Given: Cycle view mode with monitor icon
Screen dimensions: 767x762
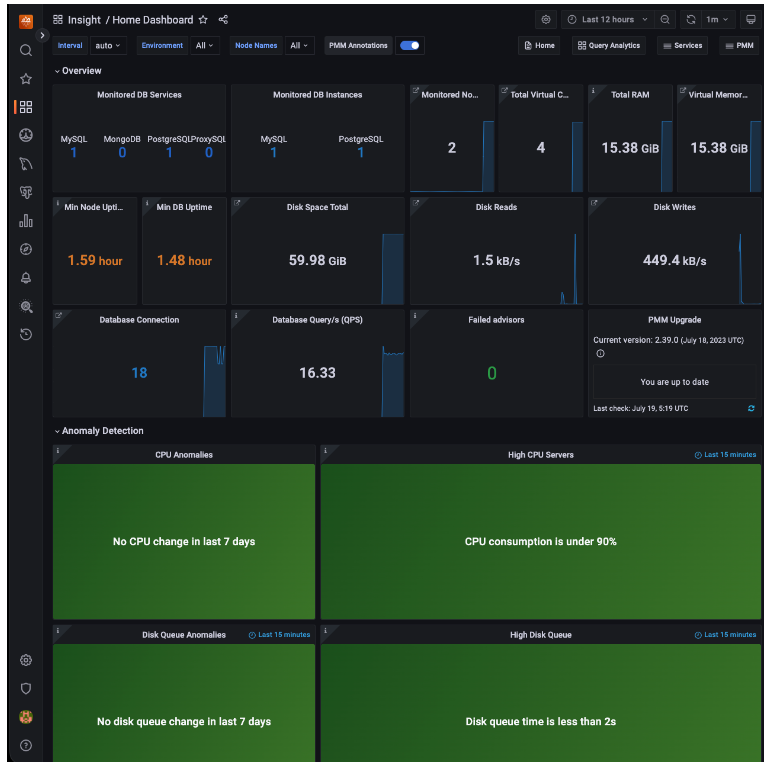Looking at the screenshot, I should point(750,20).
